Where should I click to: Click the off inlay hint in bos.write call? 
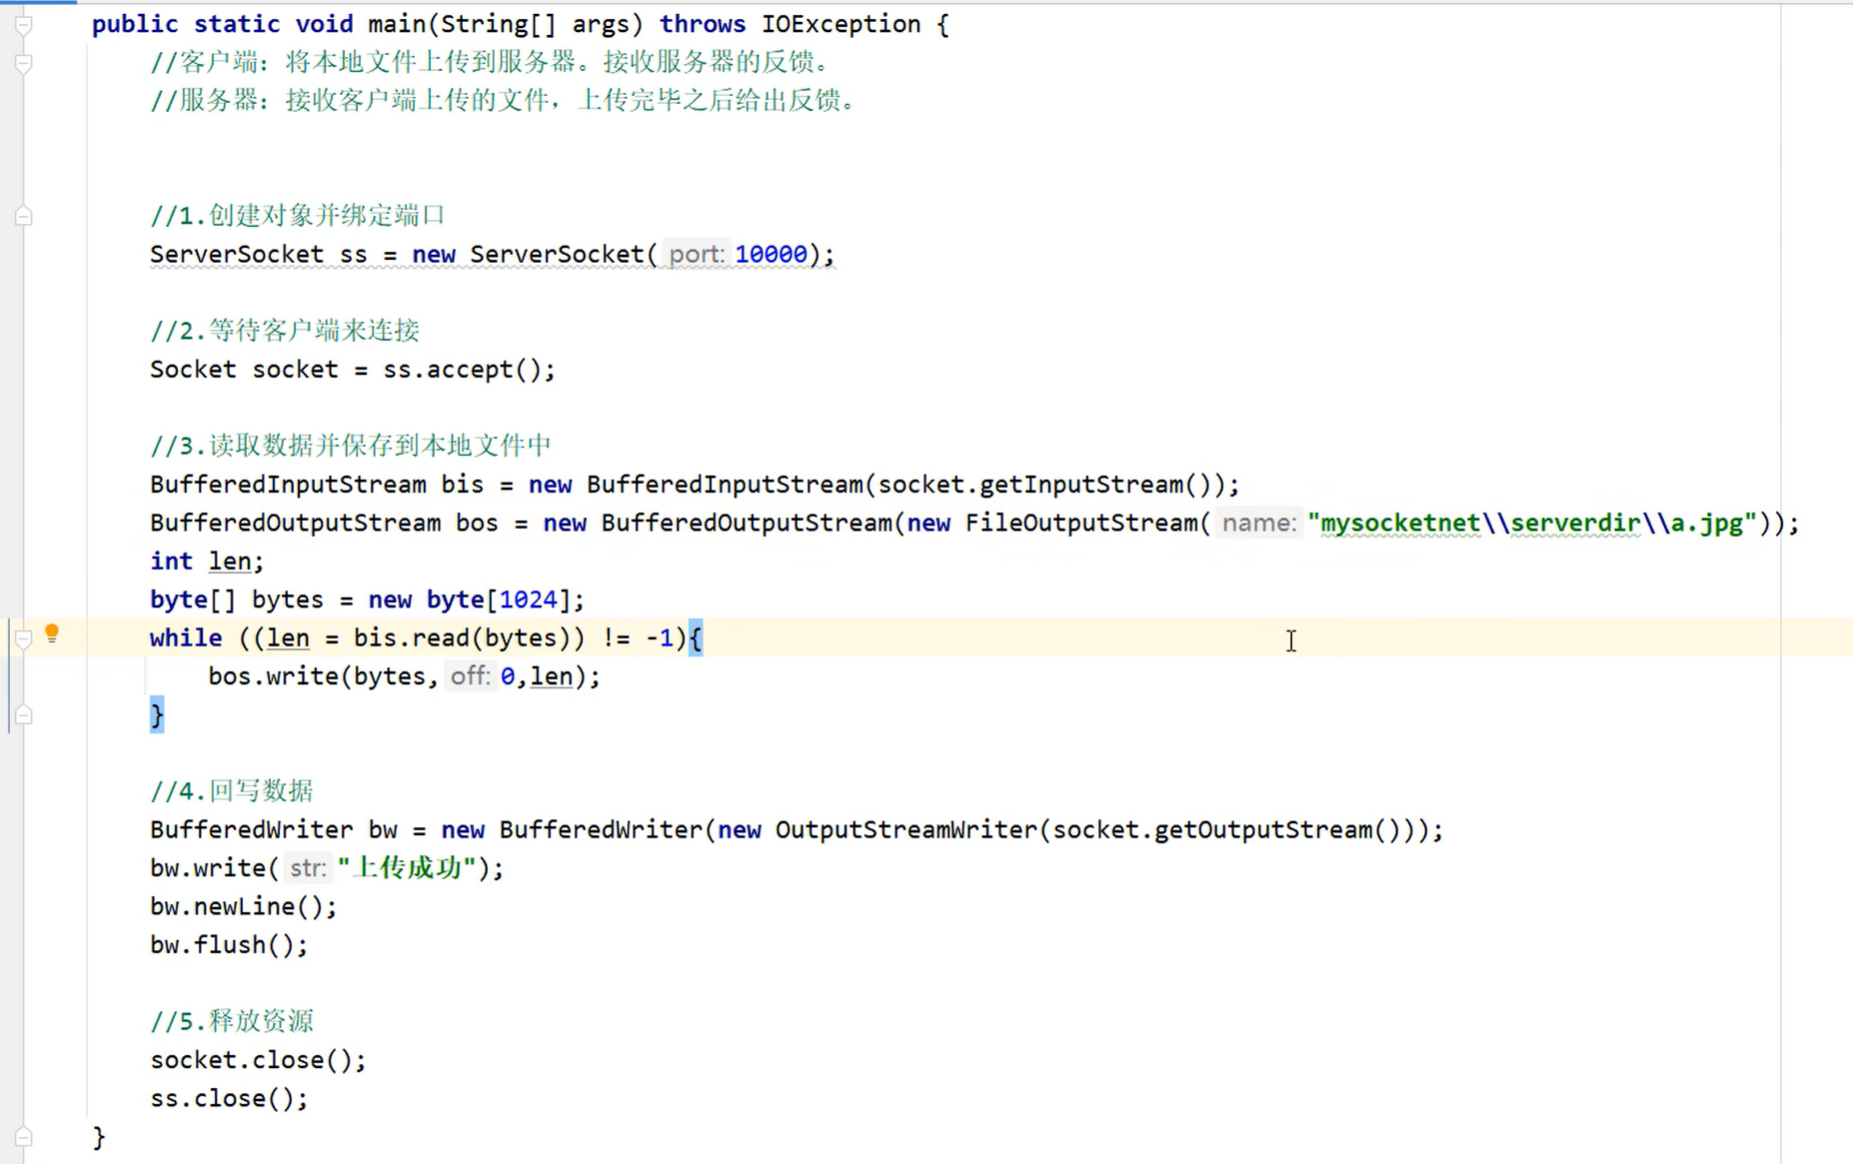click(469, 676)
